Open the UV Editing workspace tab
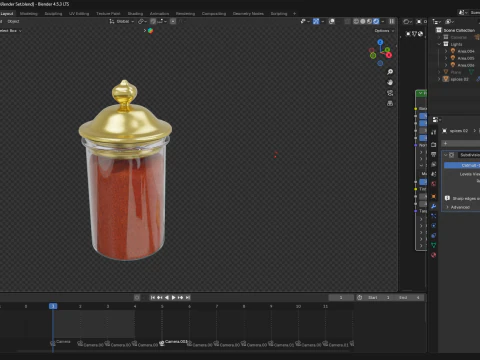Viewport: 480px width, 360px height. tap(79, 14)
